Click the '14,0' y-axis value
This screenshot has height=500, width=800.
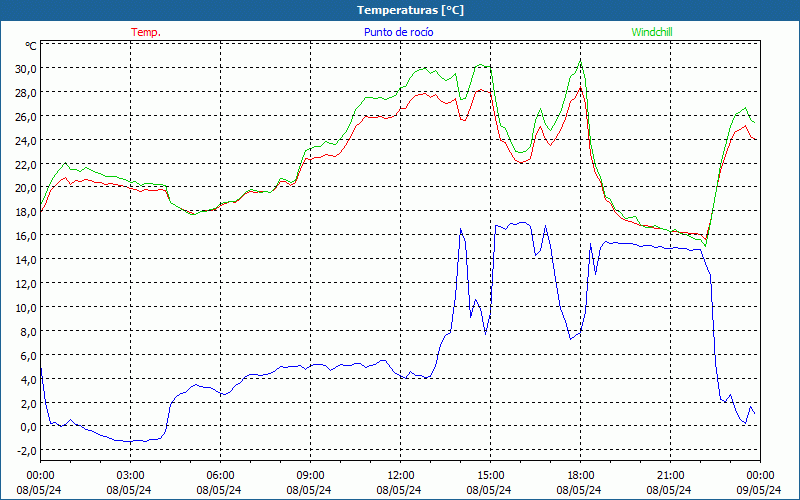(x=26, y=260)
